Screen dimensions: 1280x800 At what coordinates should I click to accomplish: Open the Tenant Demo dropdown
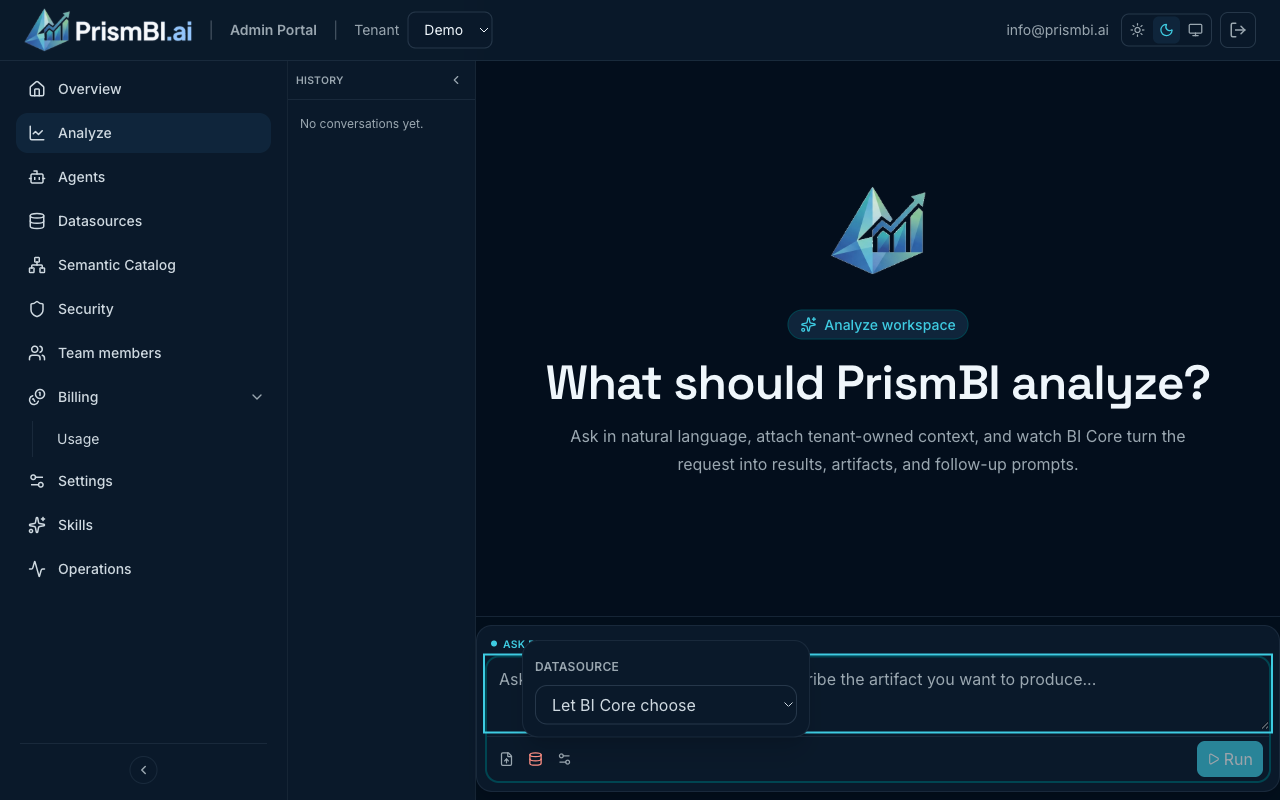point(450,30)
